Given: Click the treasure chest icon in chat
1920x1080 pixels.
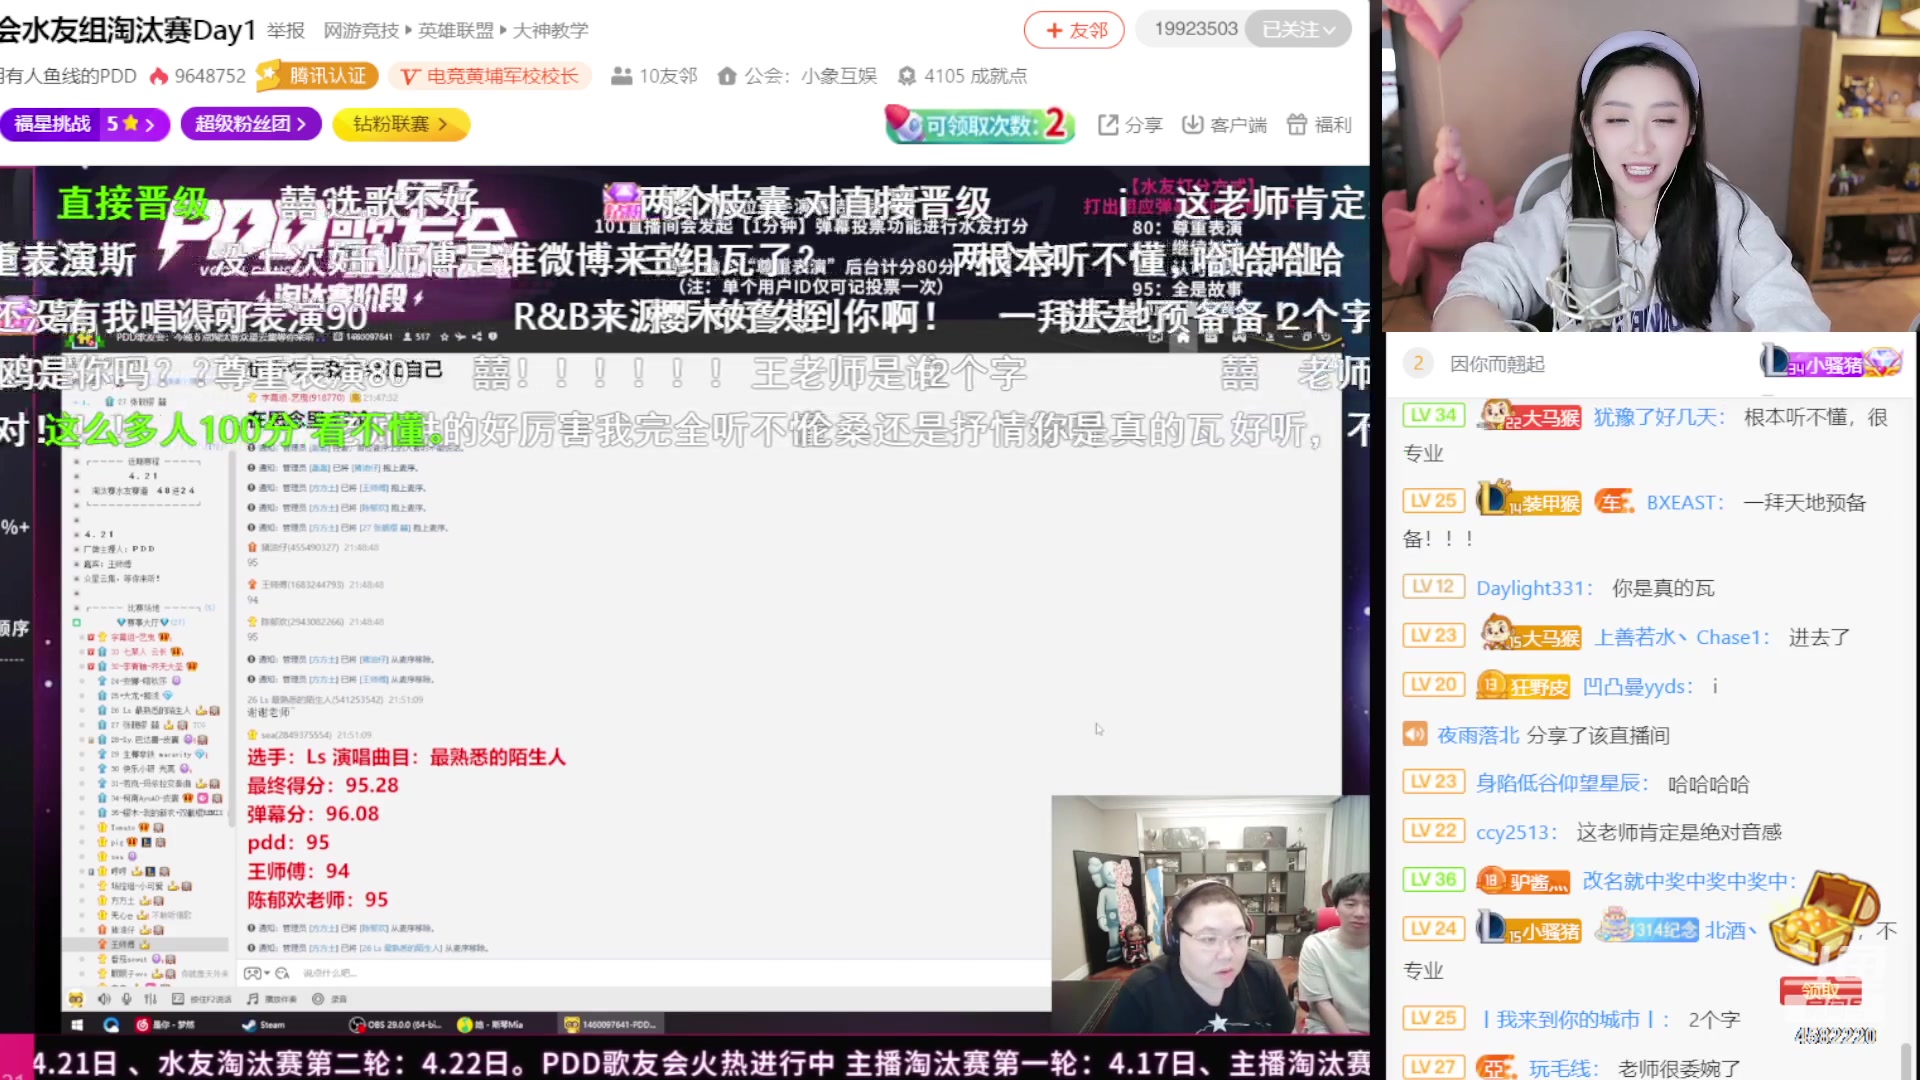Looking at the screenshot, I should [x=1824, y=918].
